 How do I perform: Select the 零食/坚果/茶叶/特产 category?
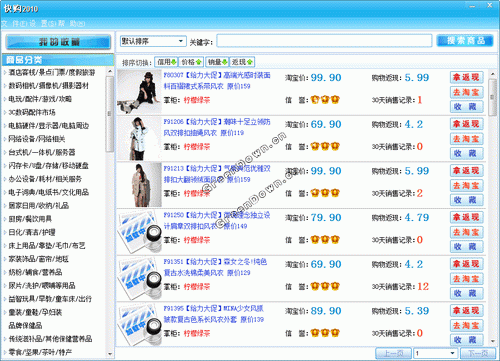[x=40, y=352]
